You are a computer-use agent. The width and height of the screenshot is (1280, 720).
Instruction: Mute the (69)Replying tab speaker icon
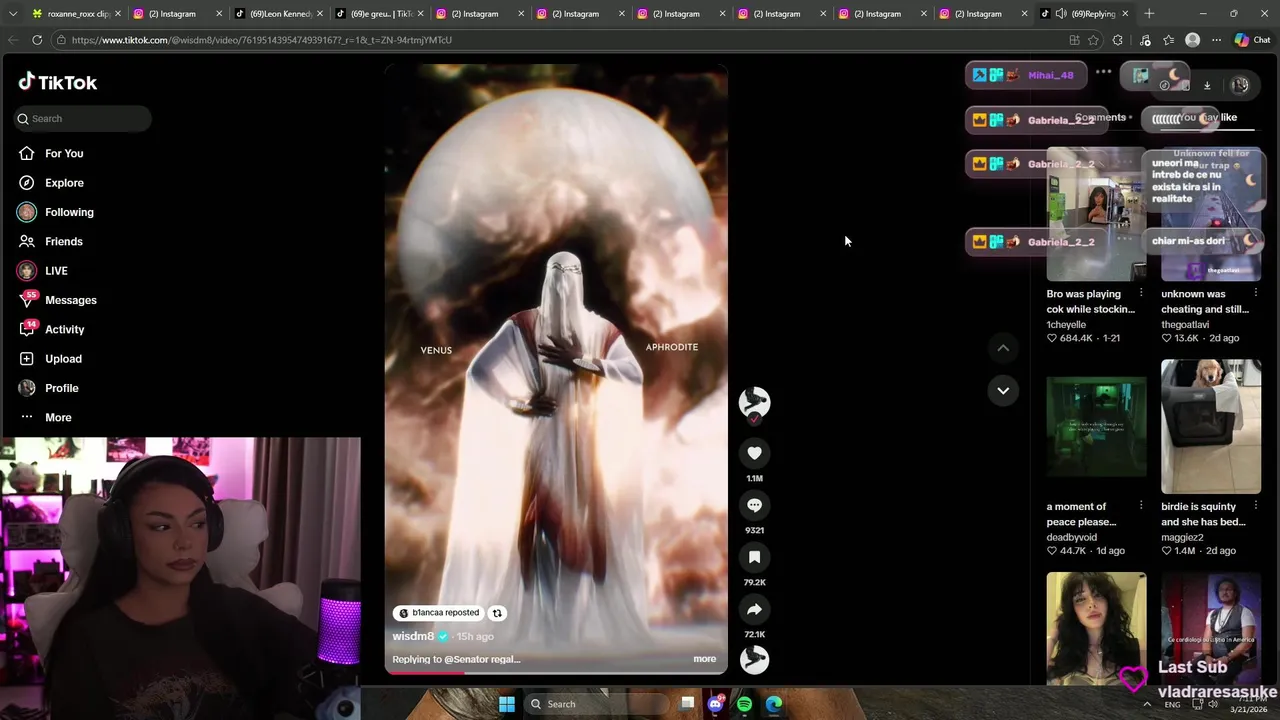click(1061, 14)
